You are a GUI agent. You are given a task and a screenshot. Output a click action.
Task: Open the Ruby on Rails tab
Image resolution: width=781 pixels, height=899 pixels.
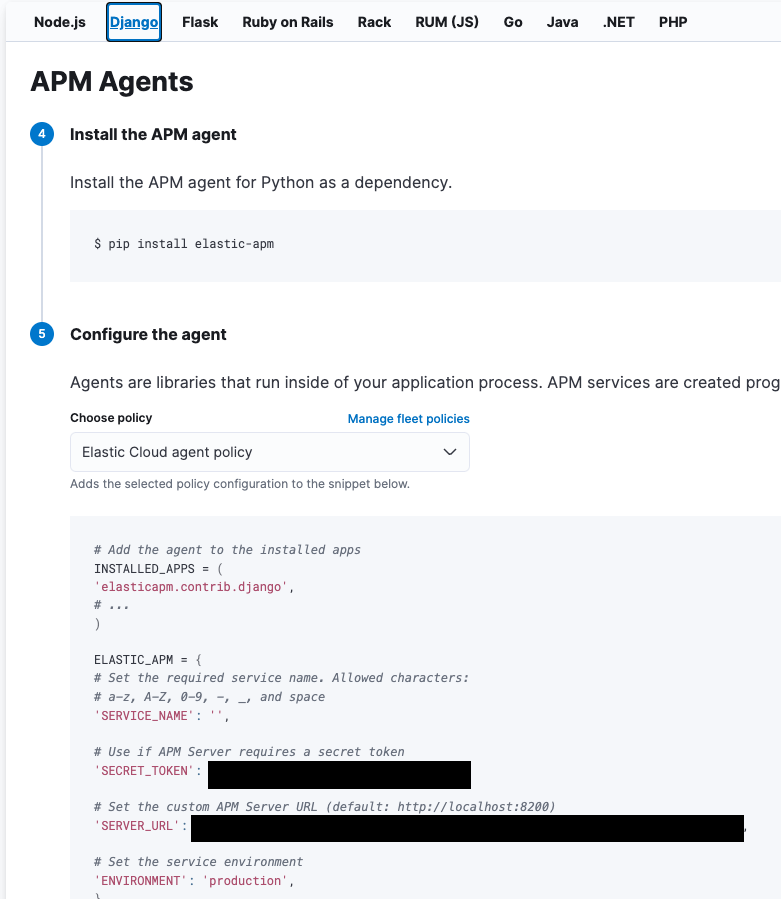point(288,22)
